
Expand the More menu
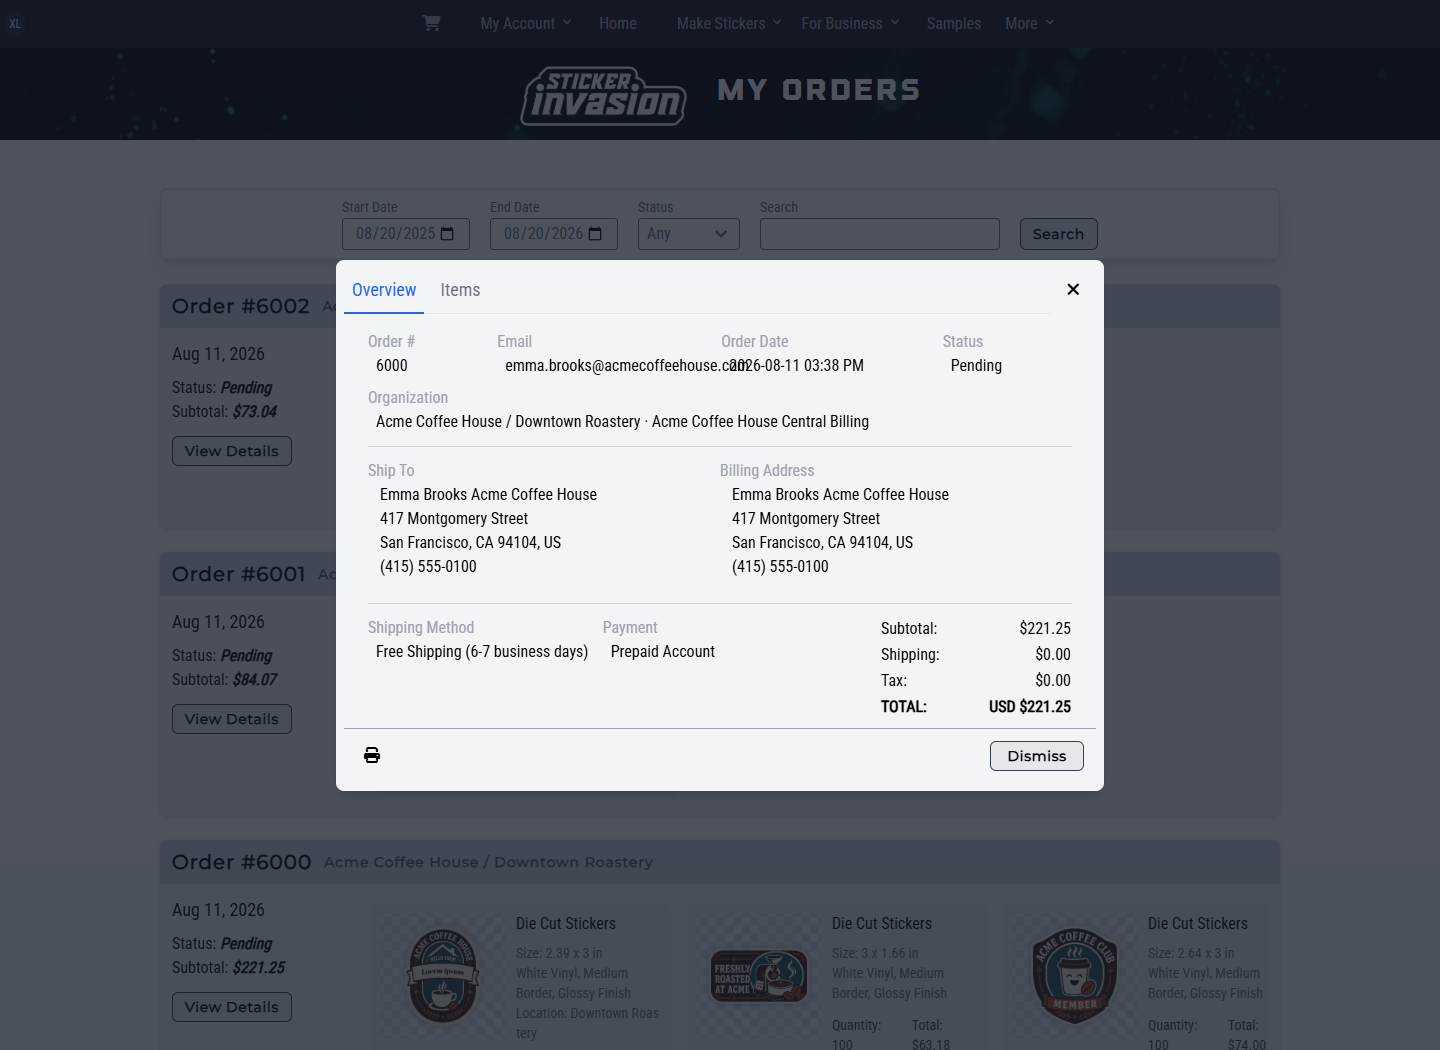[x=1030, y=23]
